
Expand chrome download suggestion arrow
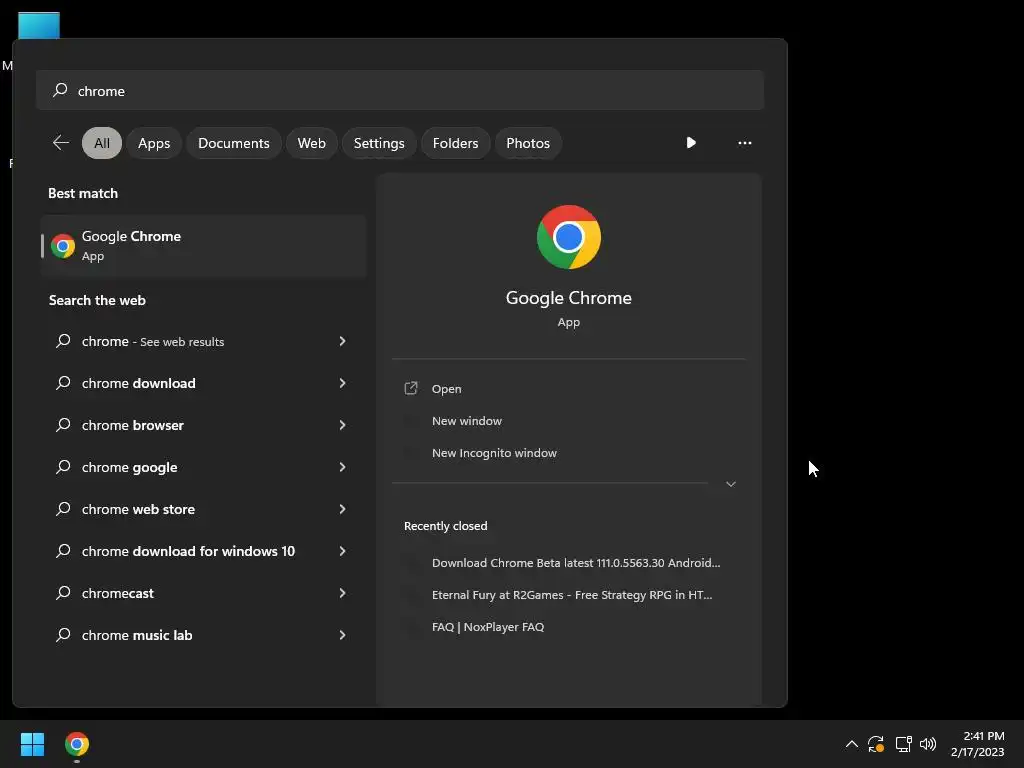pyautogui.click(x=342, y=383)
